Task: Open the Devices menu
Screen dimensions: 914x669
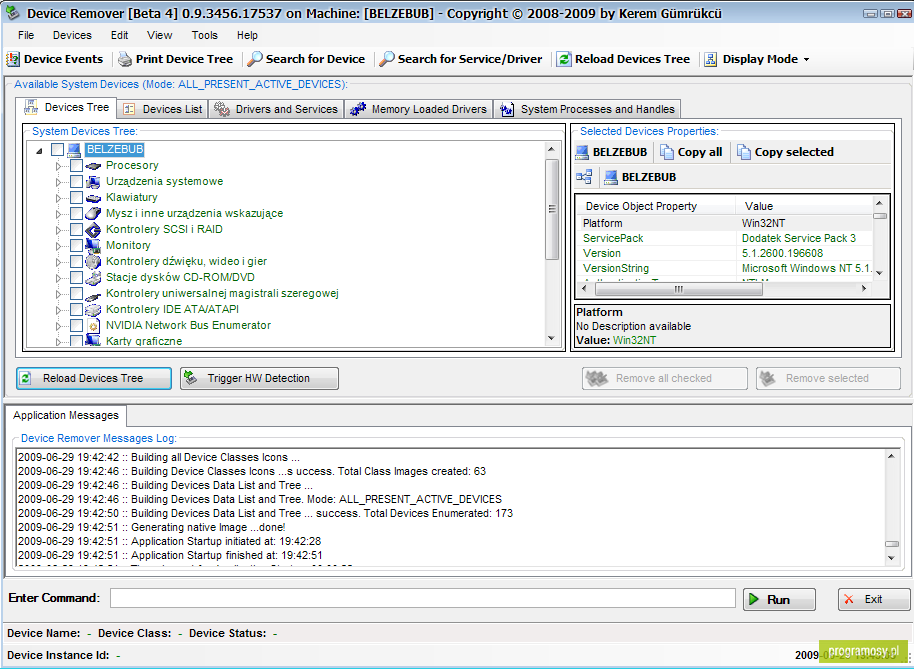Action: click(72, 35)
